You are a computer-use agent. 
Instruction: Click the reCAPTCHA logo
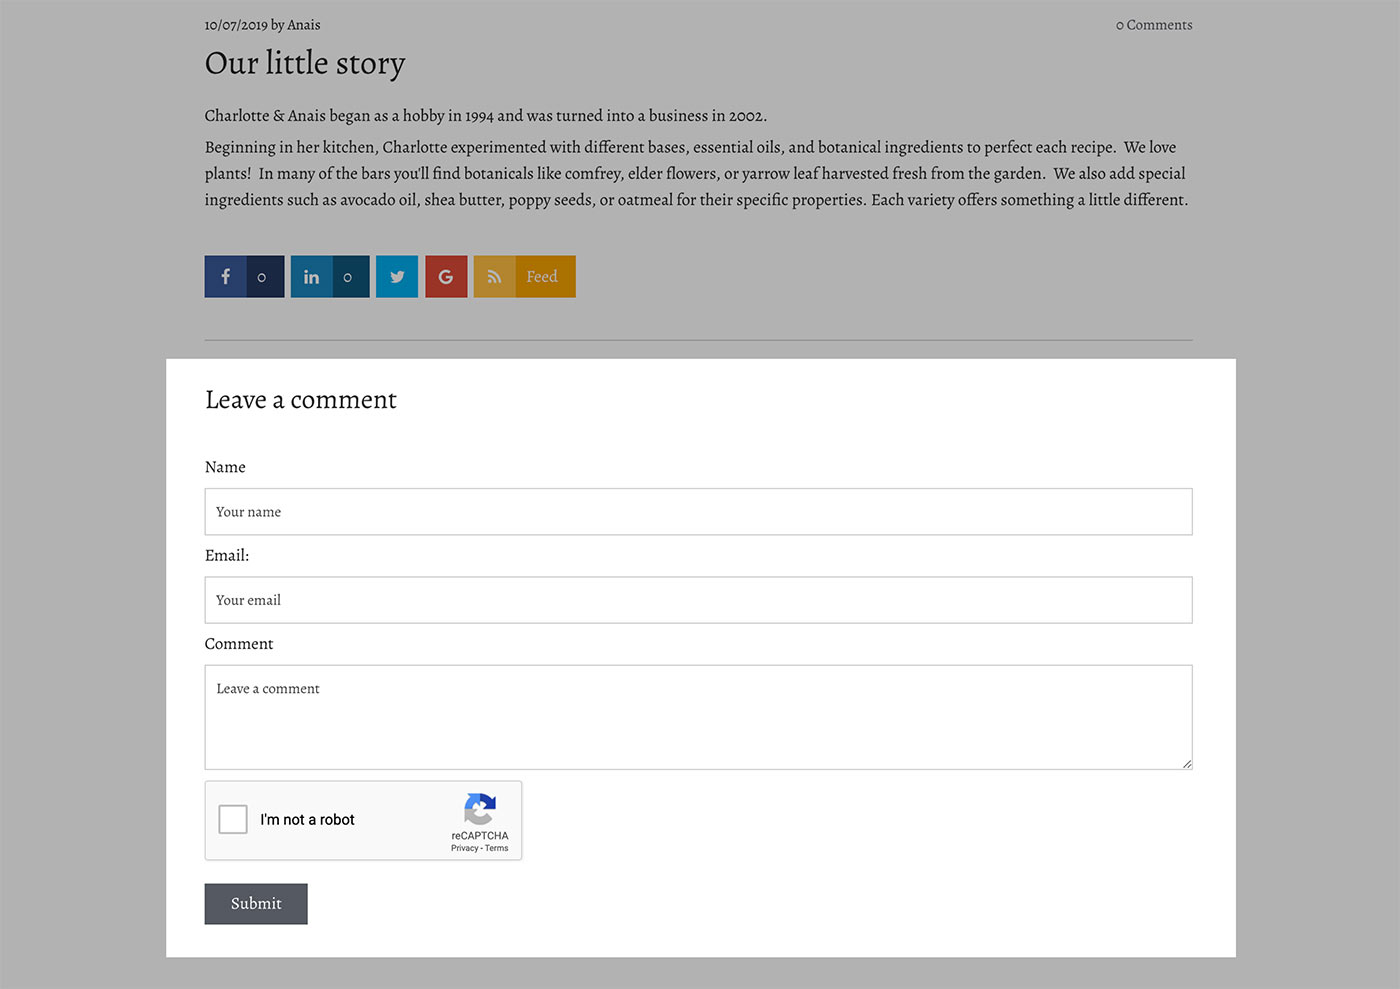click(x=480, y=809)
